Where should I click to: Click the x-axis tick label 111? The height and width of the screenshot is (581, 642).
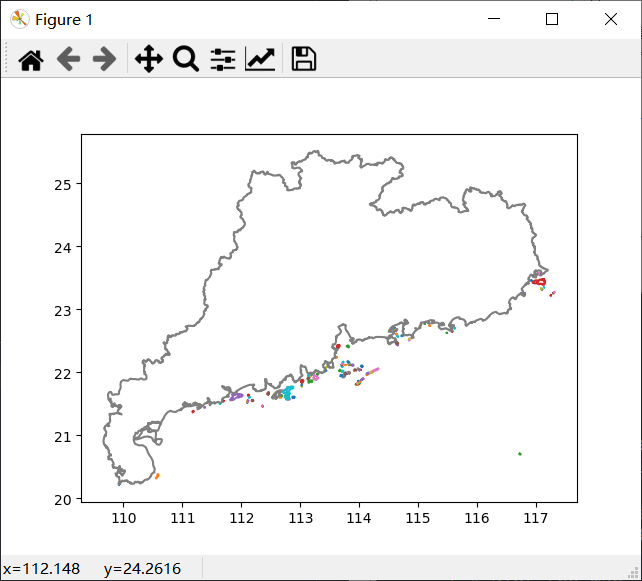coord(183,518)
